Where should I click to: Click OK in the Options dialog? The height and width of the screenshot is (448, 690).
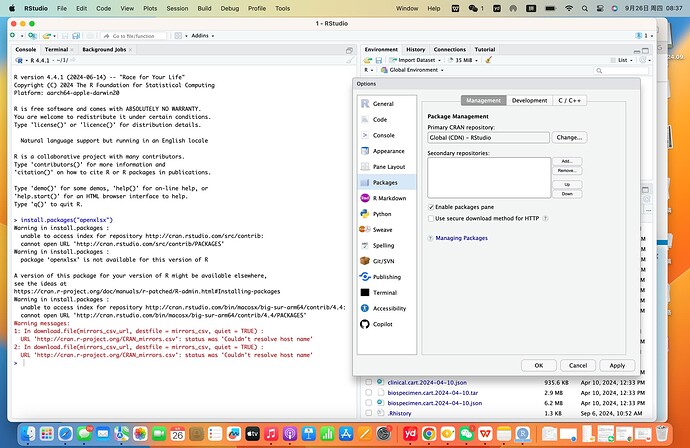(x=539, y=365)
